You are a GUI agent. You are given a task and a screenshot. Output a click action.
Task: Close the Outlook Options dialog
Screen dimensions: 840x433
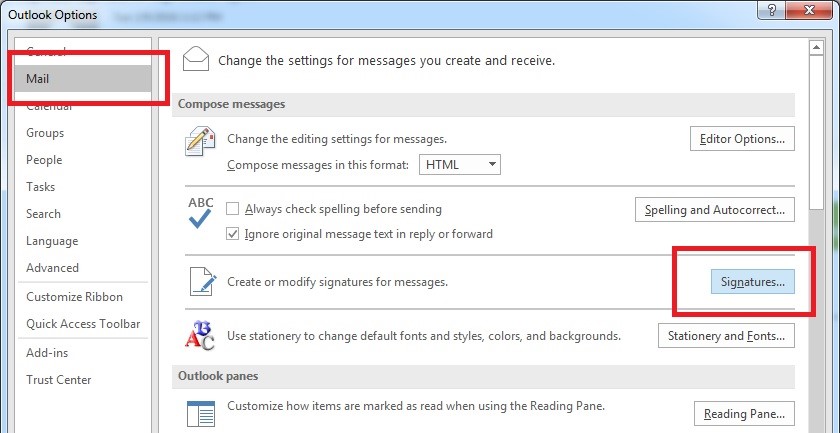tap(809, 9)
